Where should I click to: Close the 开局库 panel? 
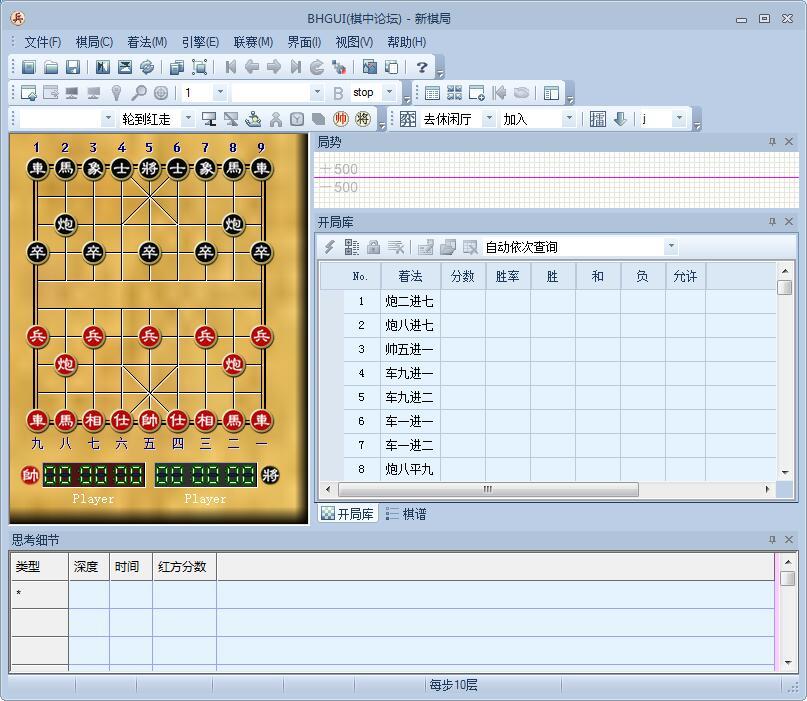tap(788, 221)
